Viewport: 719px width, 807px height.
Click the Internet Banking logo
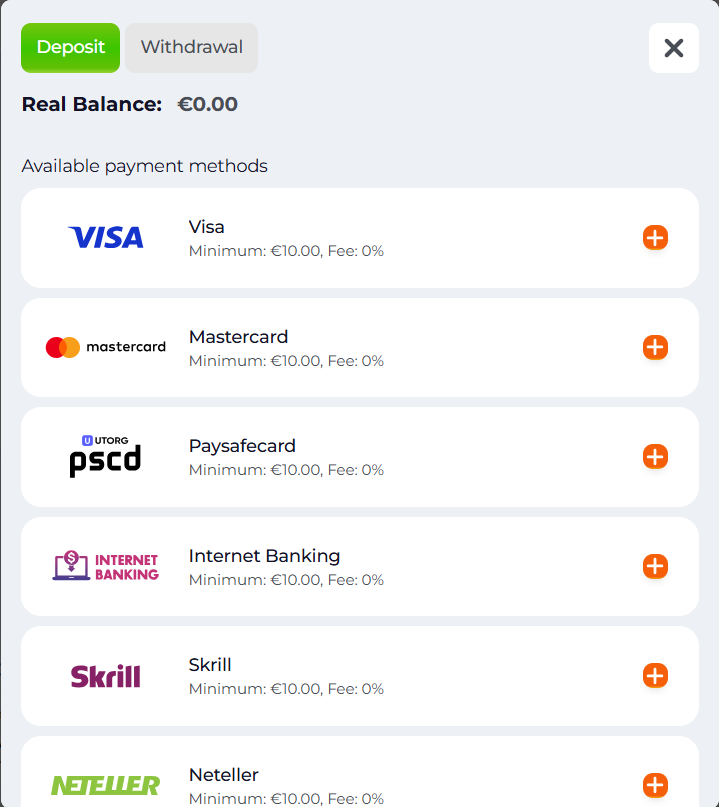(106, 566)
